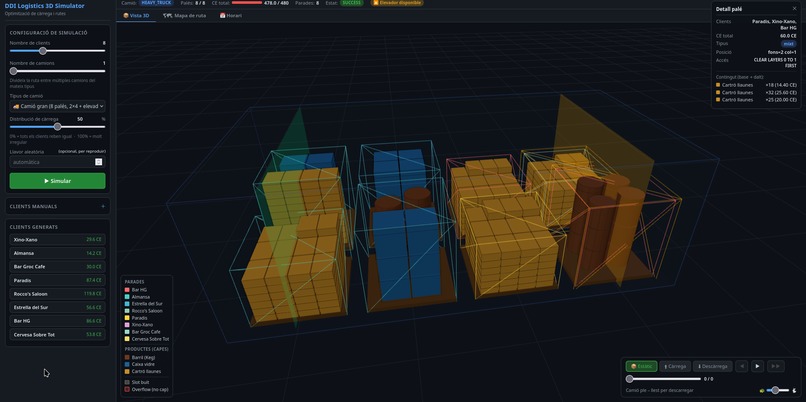Click the SUCCESS status badge
Viewport: 806px width, 402px height.
pos(351,3)
